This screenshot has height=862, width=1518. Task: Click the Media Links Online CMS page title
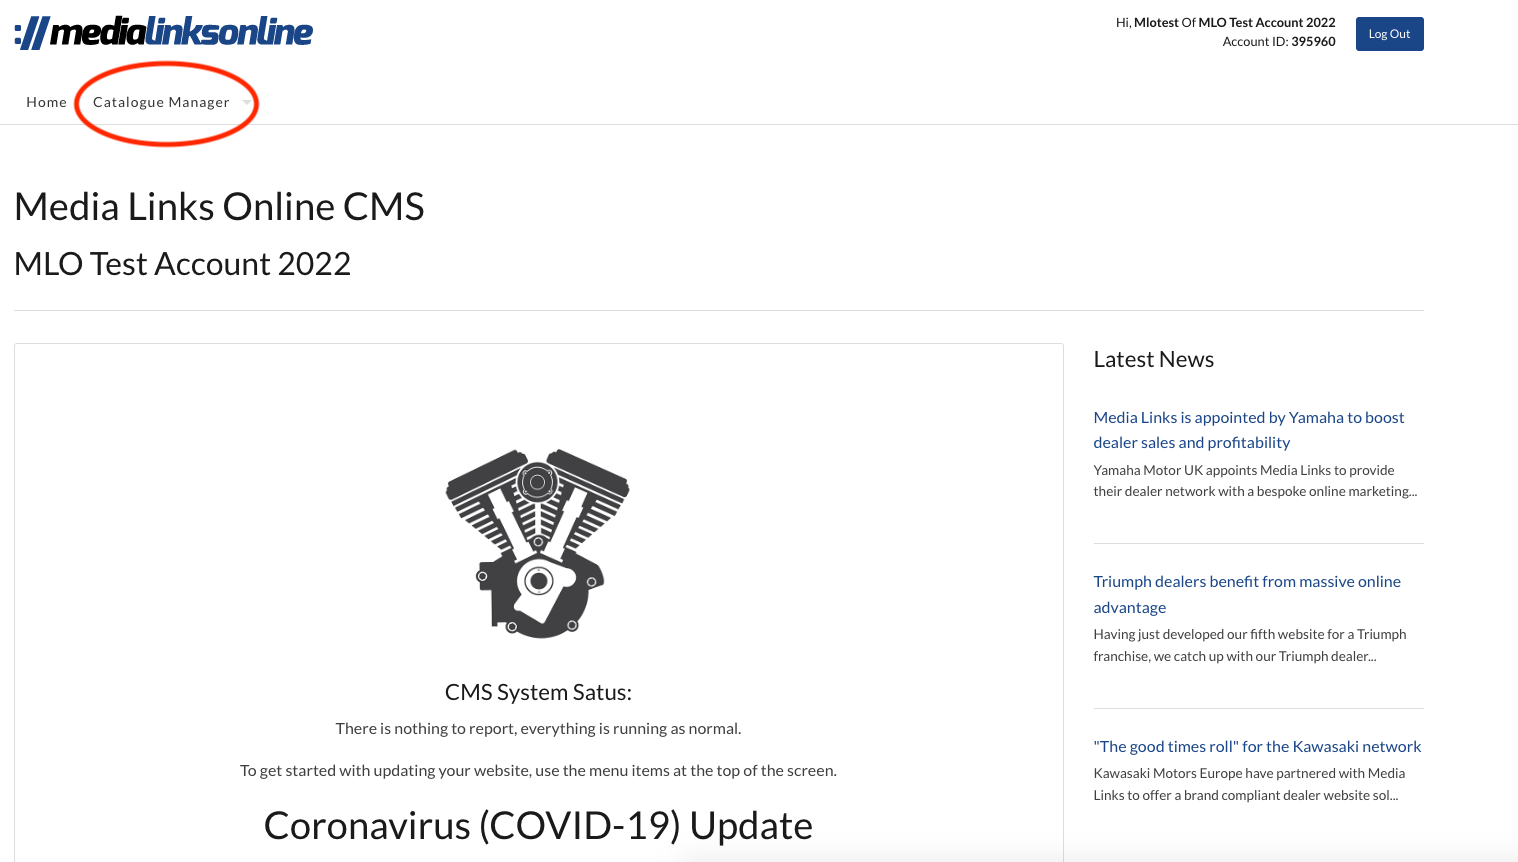coord(219,206)
